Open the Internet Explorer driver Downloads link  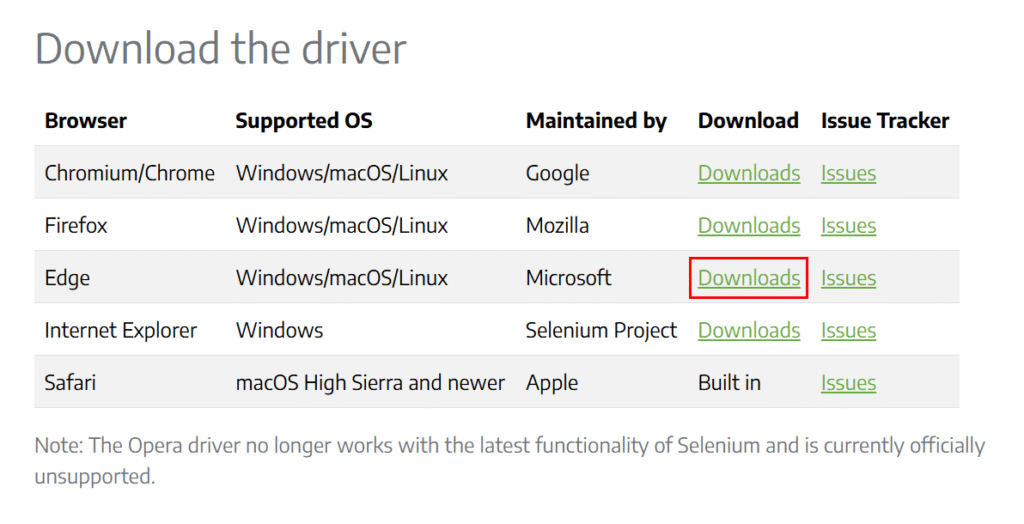[748, 330]
